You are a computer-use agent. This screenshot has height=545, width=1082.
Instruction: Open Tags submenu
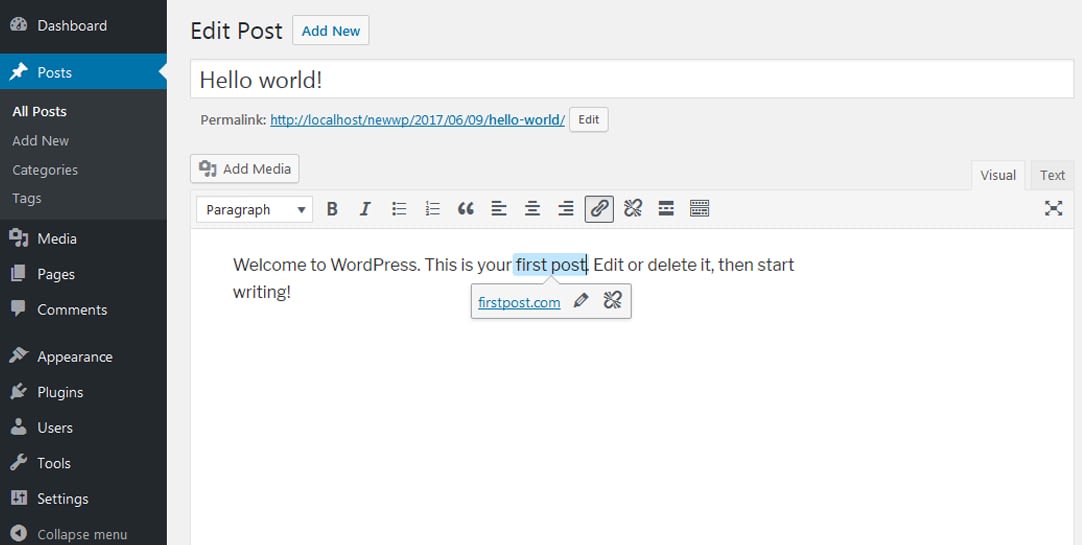pos(27,199)
